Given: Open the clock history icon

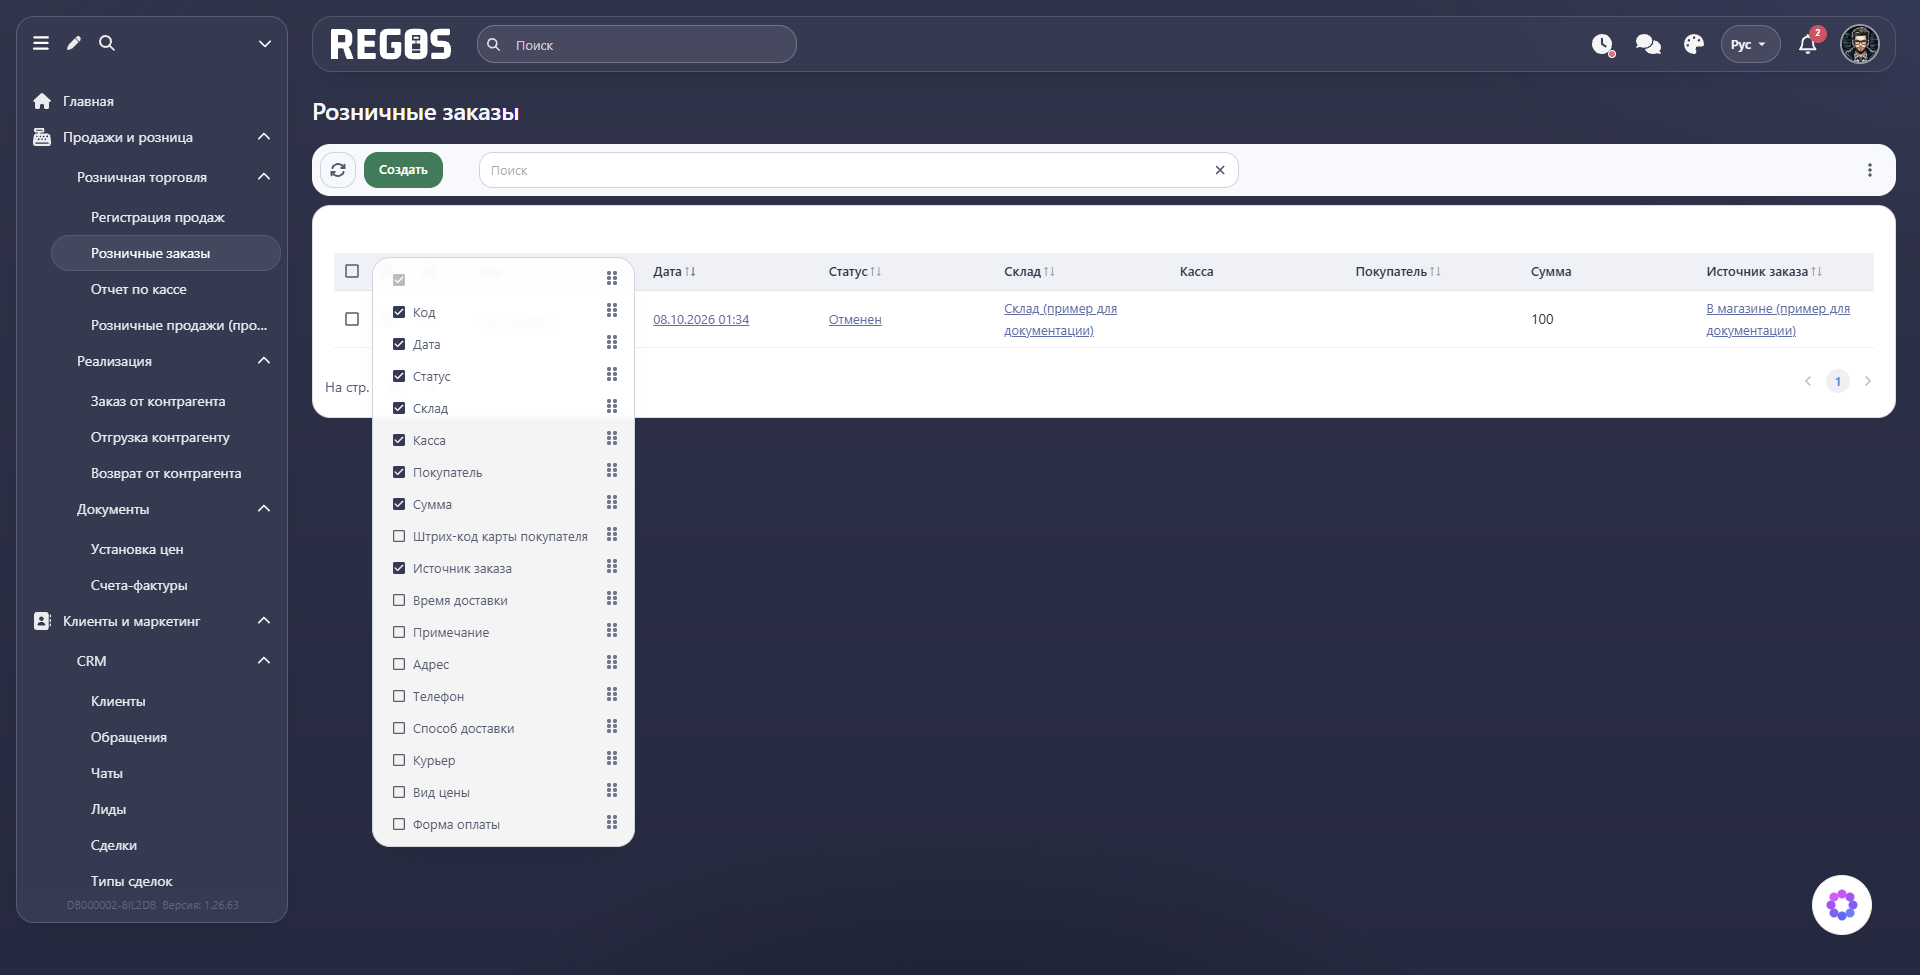Looking at the screenshot, I should pos(1603,44).
